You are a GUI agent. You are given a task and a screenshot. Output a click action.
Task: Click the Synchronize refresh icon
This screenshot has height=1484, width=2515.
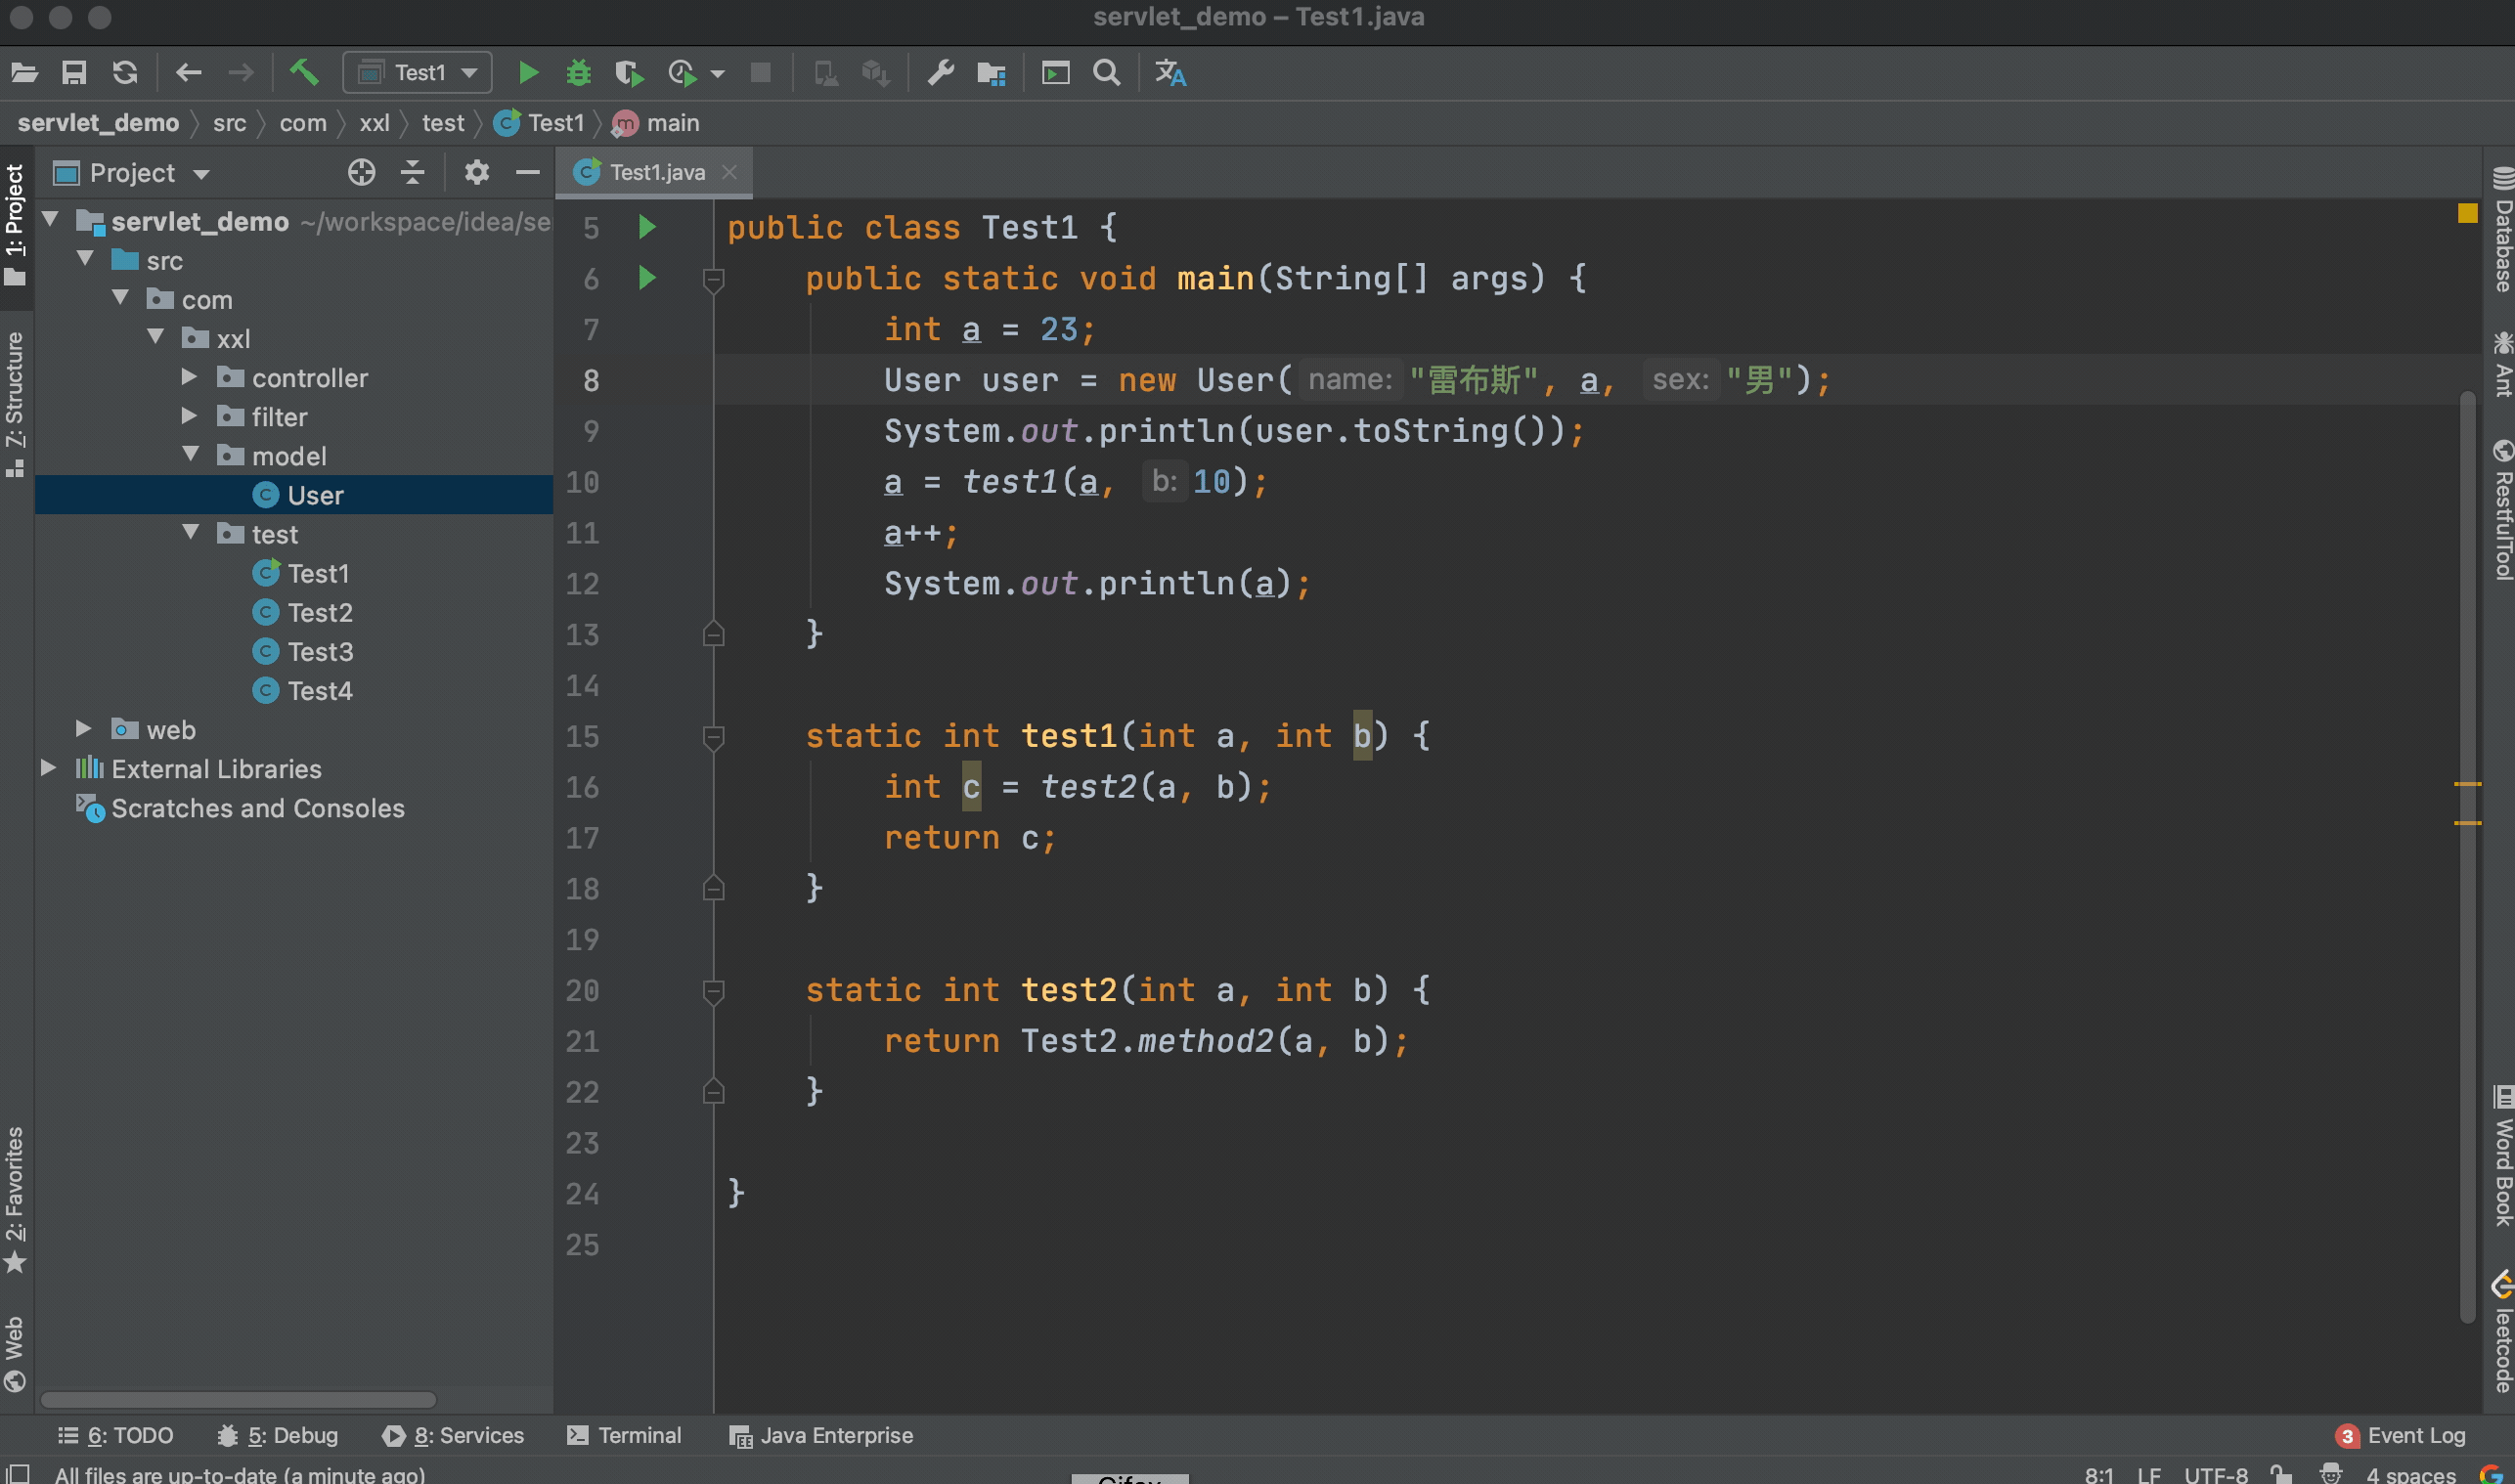pyautogui.click(x=124, y=72)
